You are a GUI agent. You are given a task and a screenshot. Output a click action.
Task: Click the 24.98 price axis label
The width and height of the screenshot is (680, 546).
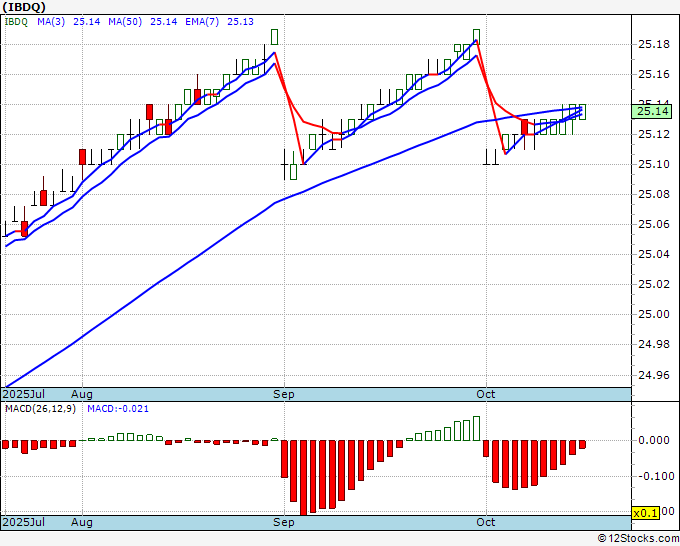pos(654,344)
